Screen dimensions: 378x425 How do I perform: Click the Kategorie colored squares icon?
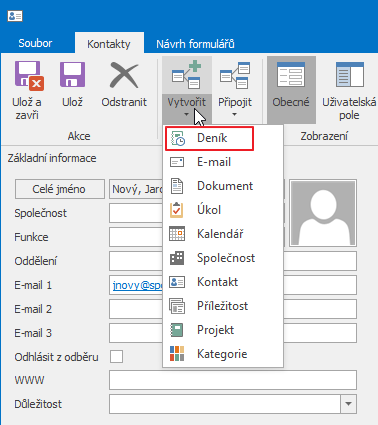click(177, 354)
